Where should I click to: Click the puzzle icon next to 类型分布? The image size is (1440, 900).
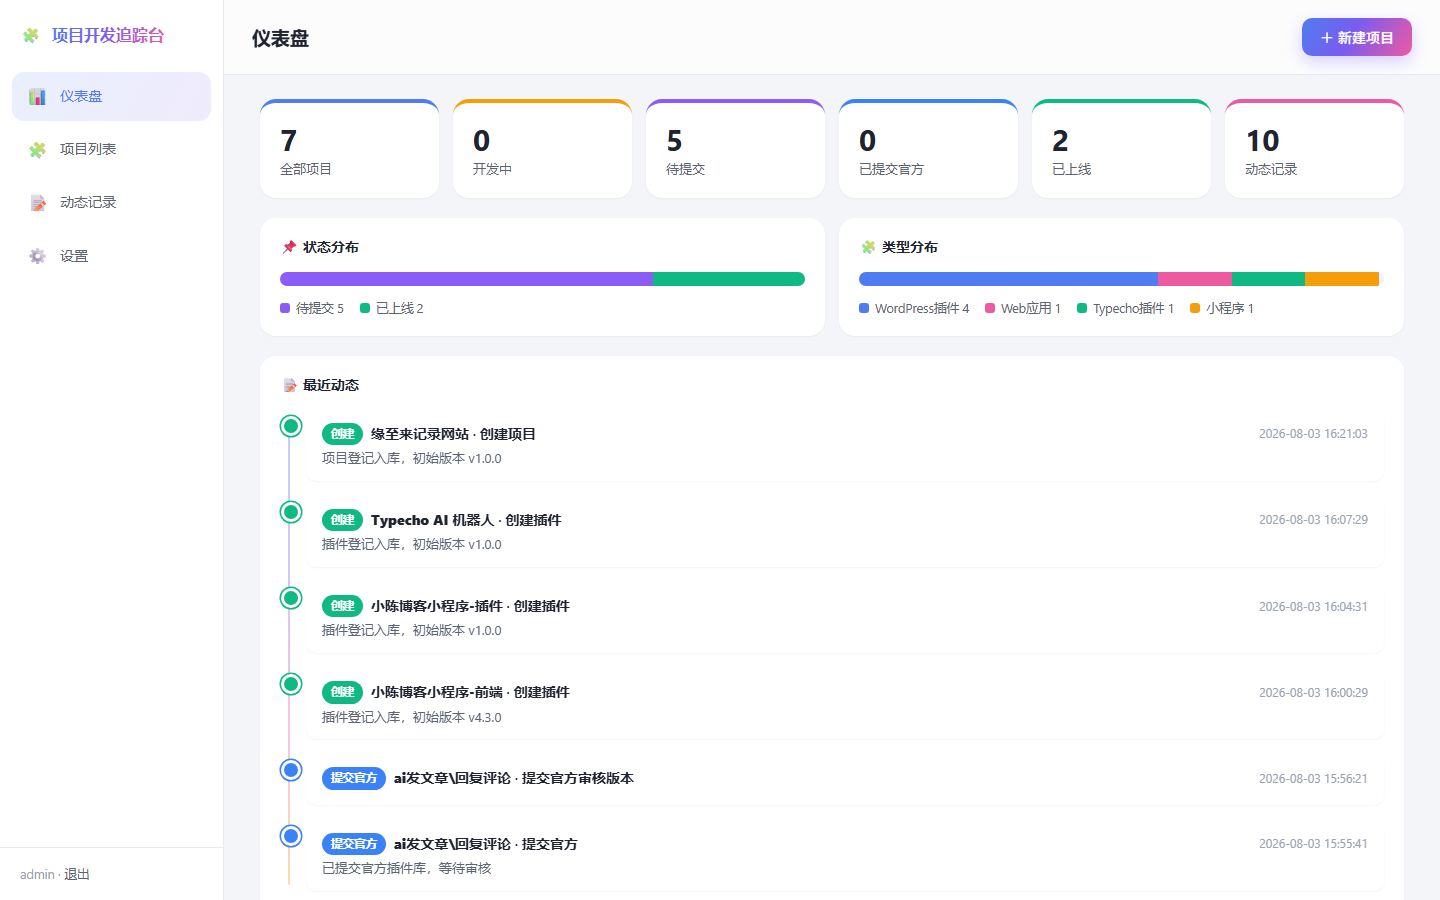868,247
